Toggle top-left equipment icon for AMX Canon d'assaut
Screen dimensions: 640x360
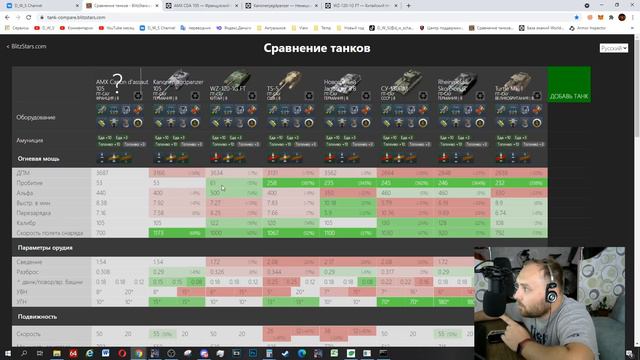click(x=102, y=109)
